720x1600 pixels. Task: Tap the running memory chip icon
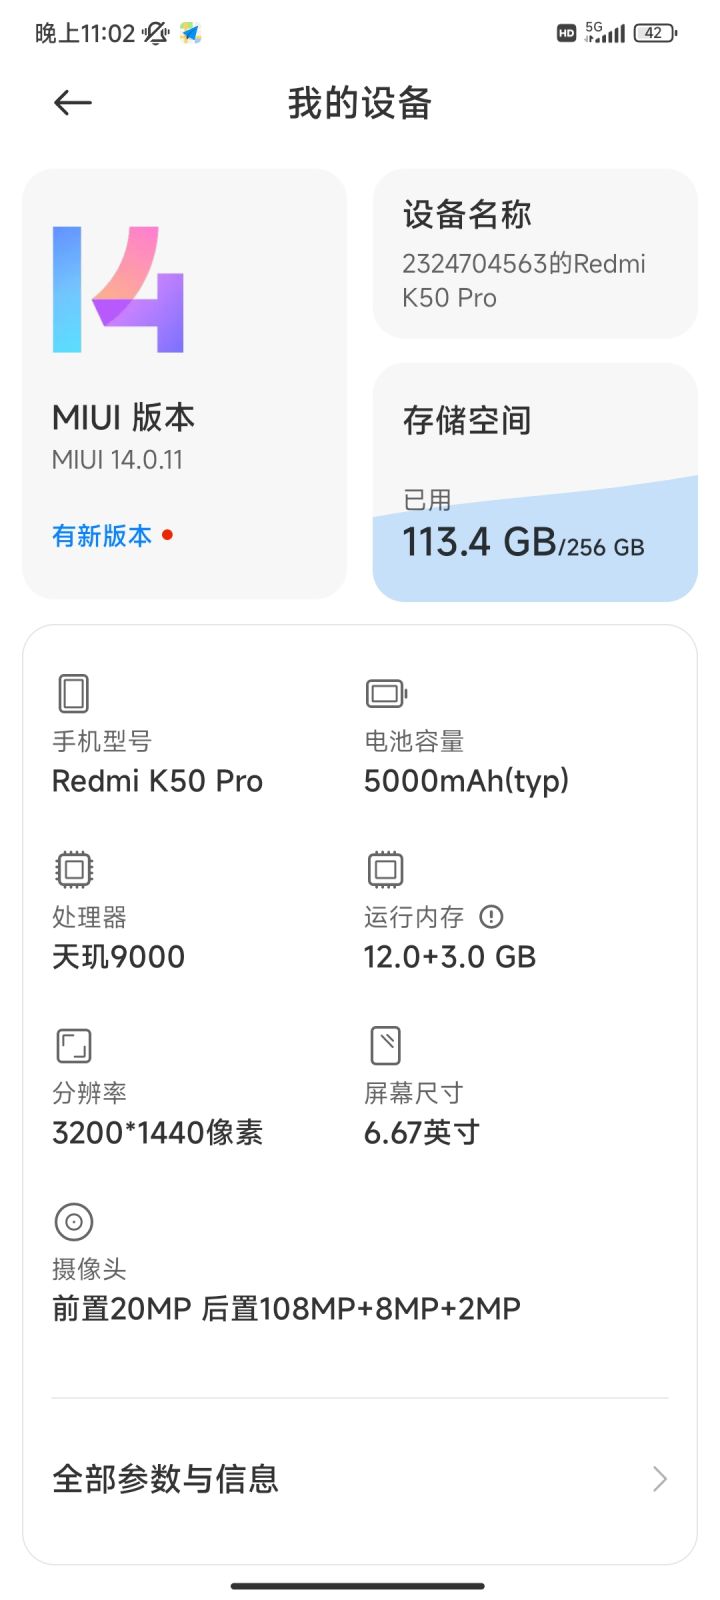click(386, 869)
